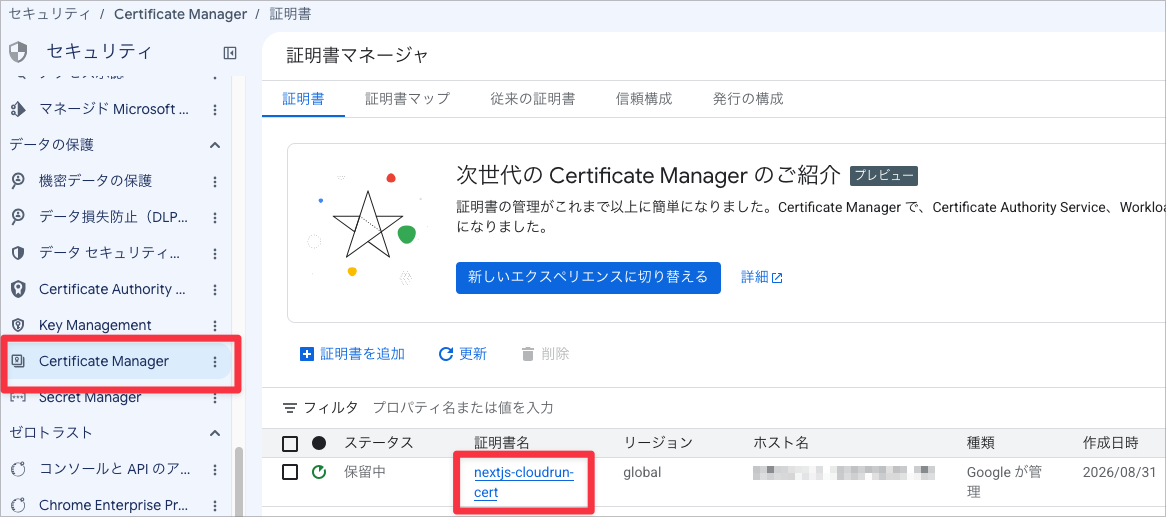Click the green pending status icon in row
This screenshot has width=1166, height=517.
click(x=318, y=472)
